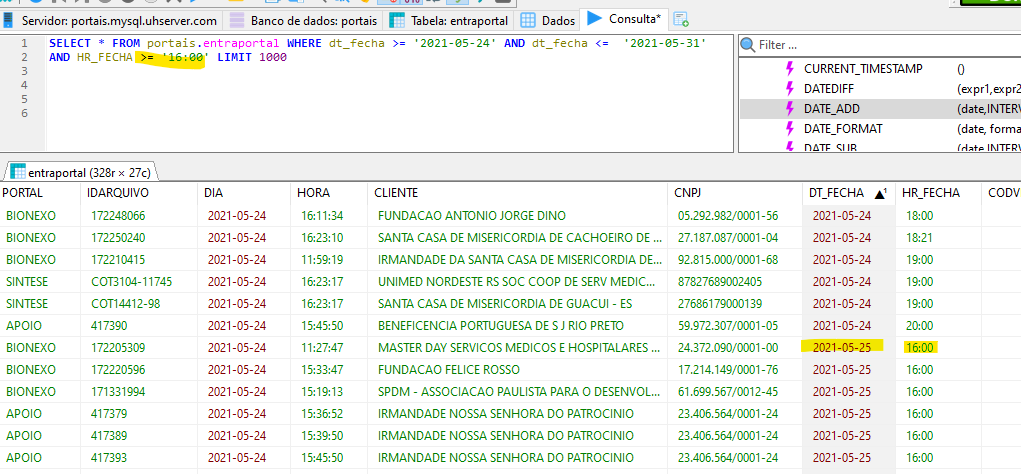
Task: Place cursor in SQL editor line 1
Action: (x=378, y=43)
